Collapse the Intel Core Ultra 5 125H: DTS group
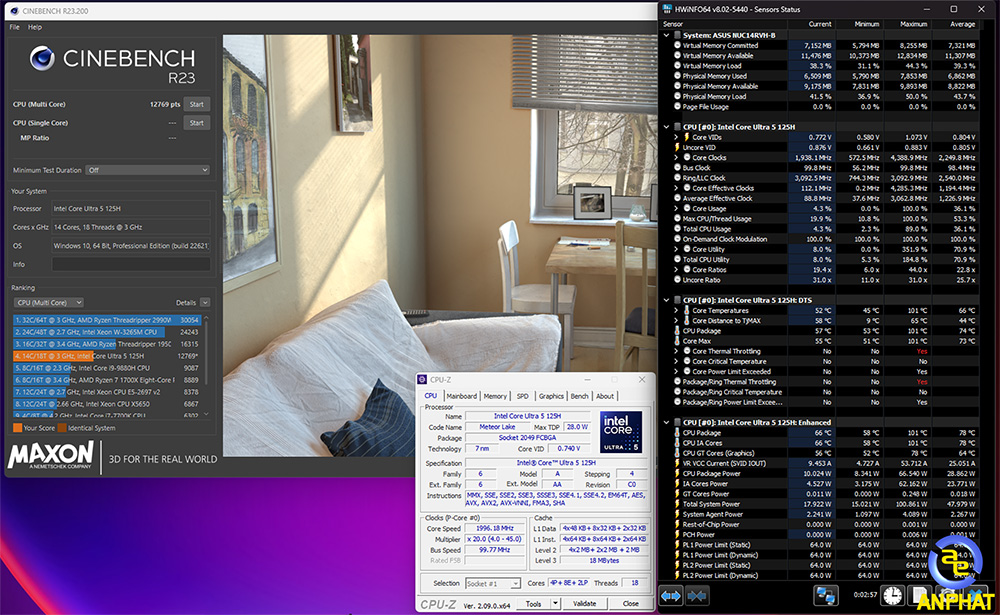 [666, 300]
